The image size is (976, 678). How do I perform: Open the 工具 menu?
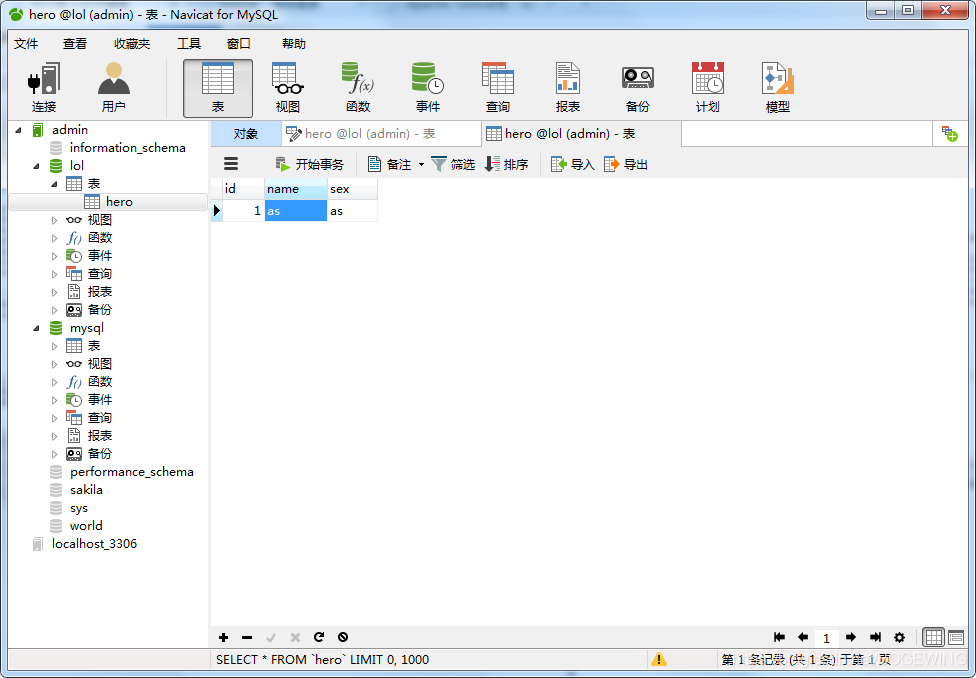pyautogui.click(x=189, y=44)
